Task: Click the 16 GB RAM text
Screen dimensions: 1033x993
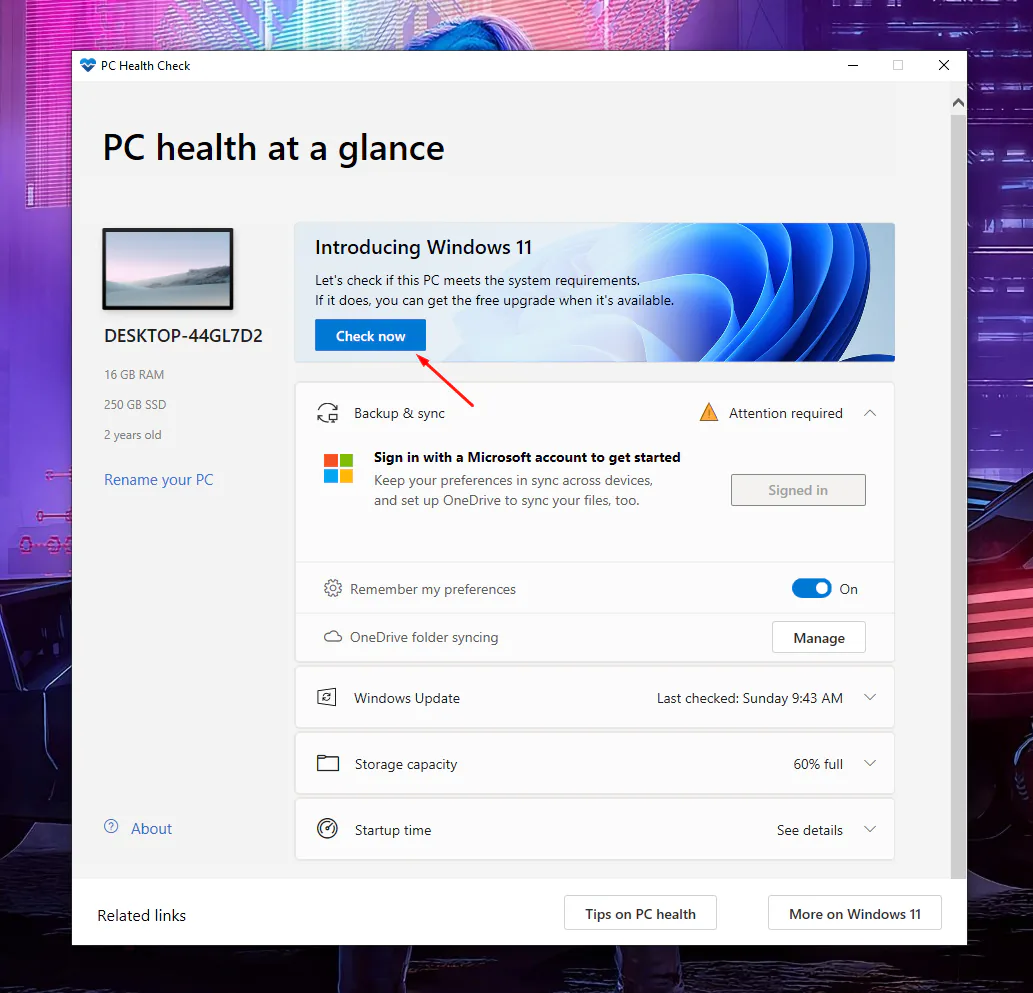Action: (x=134, y=374)
